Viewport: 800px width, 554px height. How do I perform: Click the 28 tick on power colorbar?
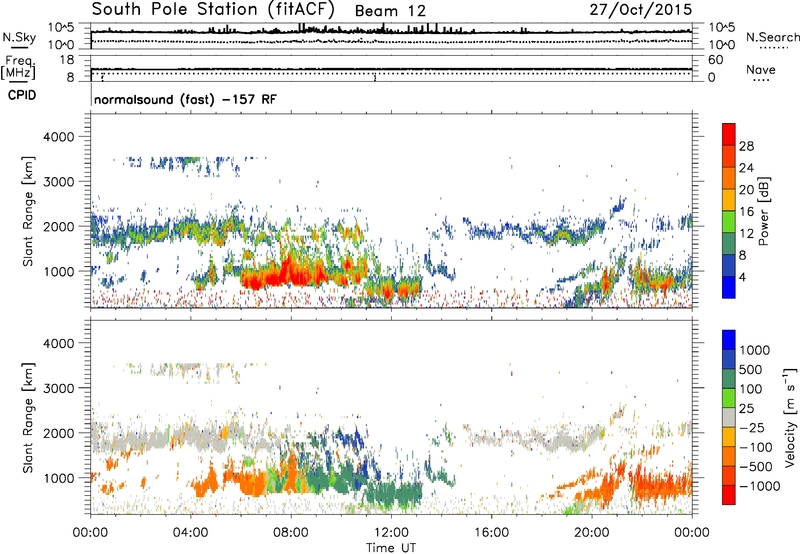coord(746,146)
